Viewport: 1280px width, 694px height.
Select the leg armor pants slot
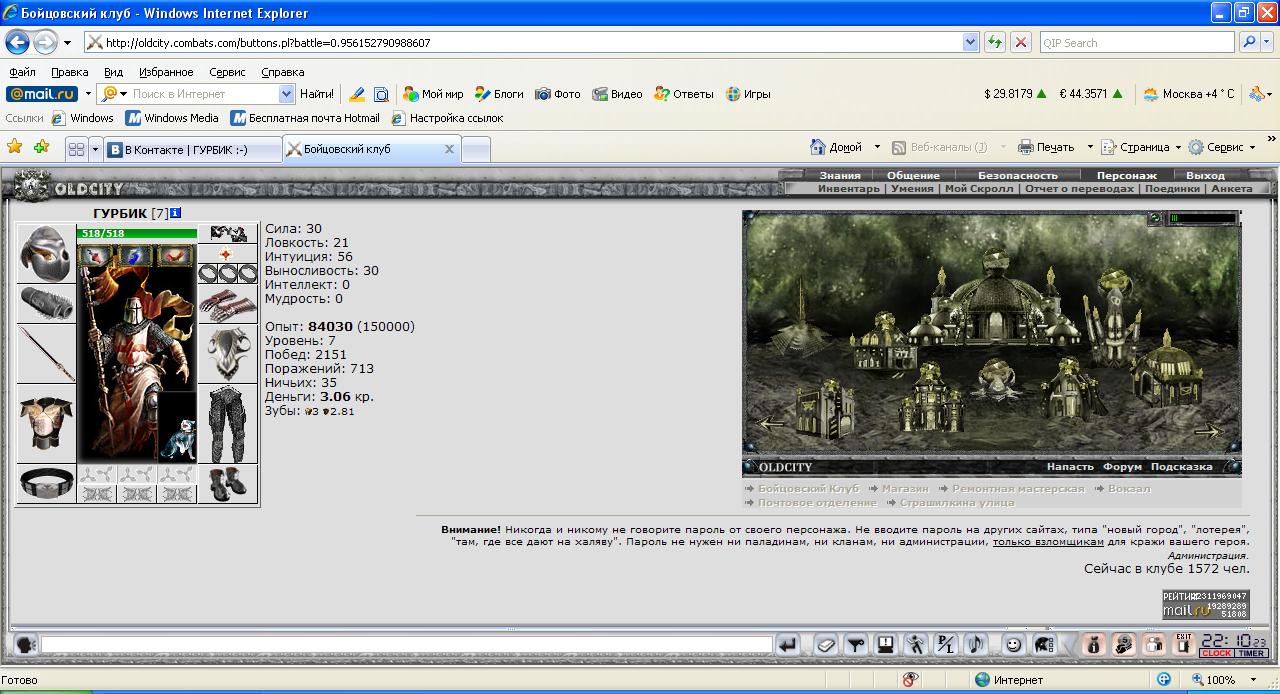[x=228, y=424]
